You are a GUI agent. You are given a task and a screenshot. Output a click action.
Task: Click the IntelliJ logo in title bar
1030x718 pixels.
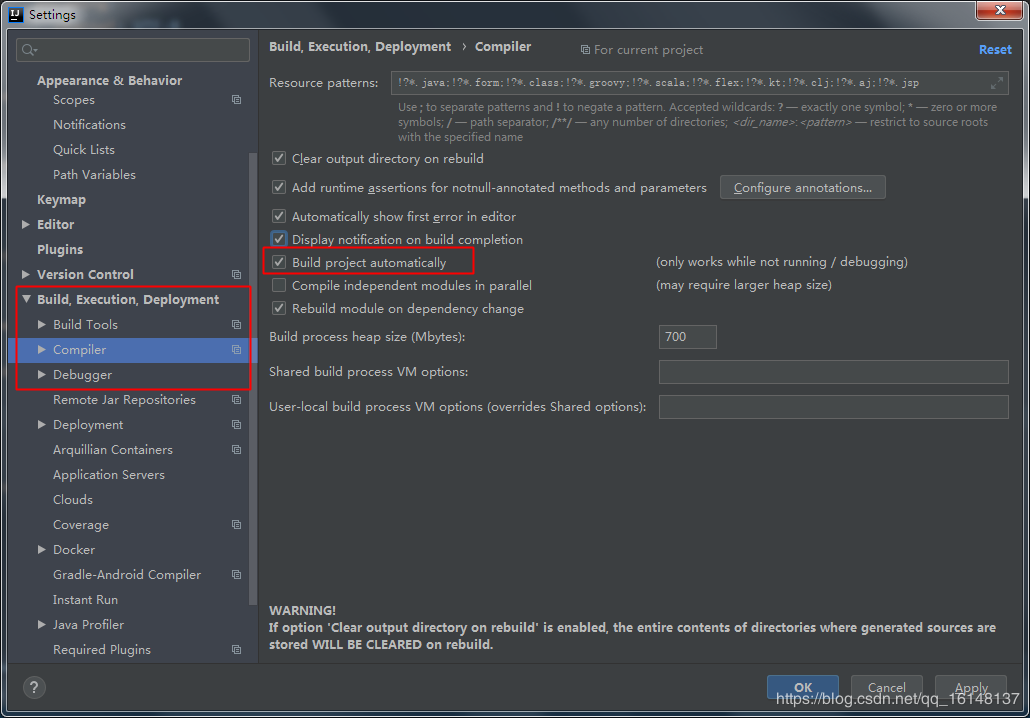pos(15,14)
